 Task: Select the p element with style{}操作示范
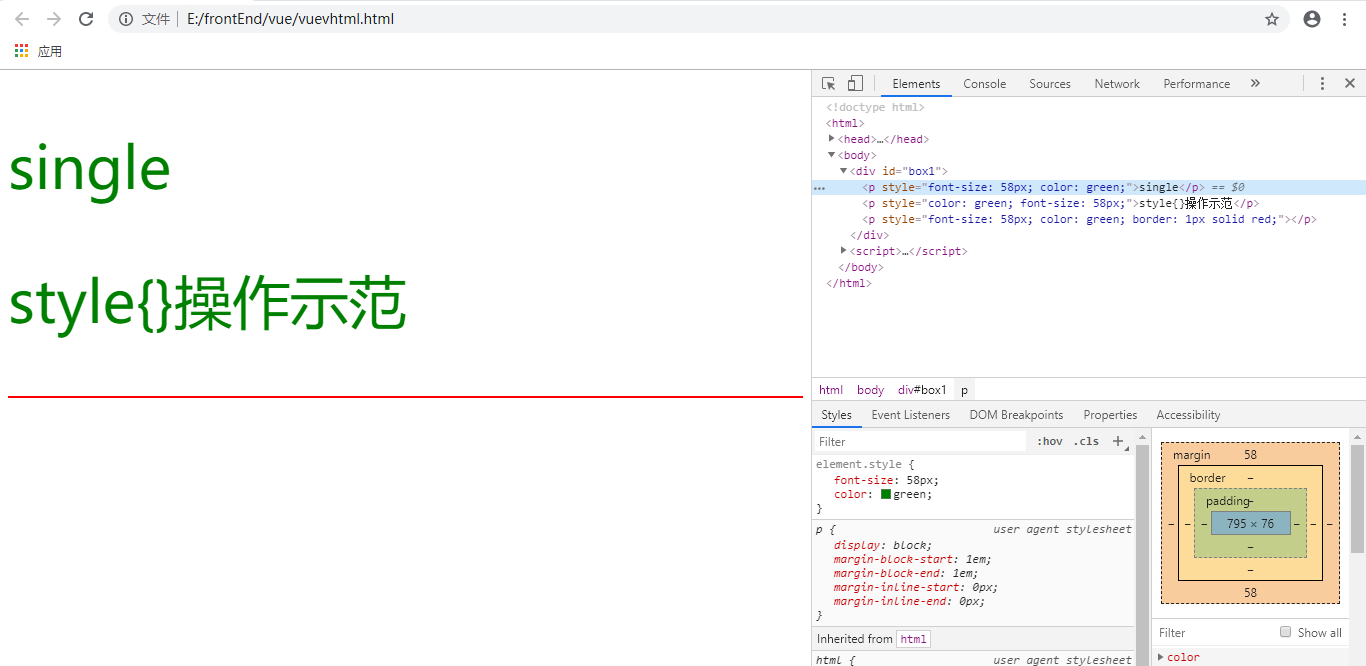pyautogui.click(x=1088, y=203)
